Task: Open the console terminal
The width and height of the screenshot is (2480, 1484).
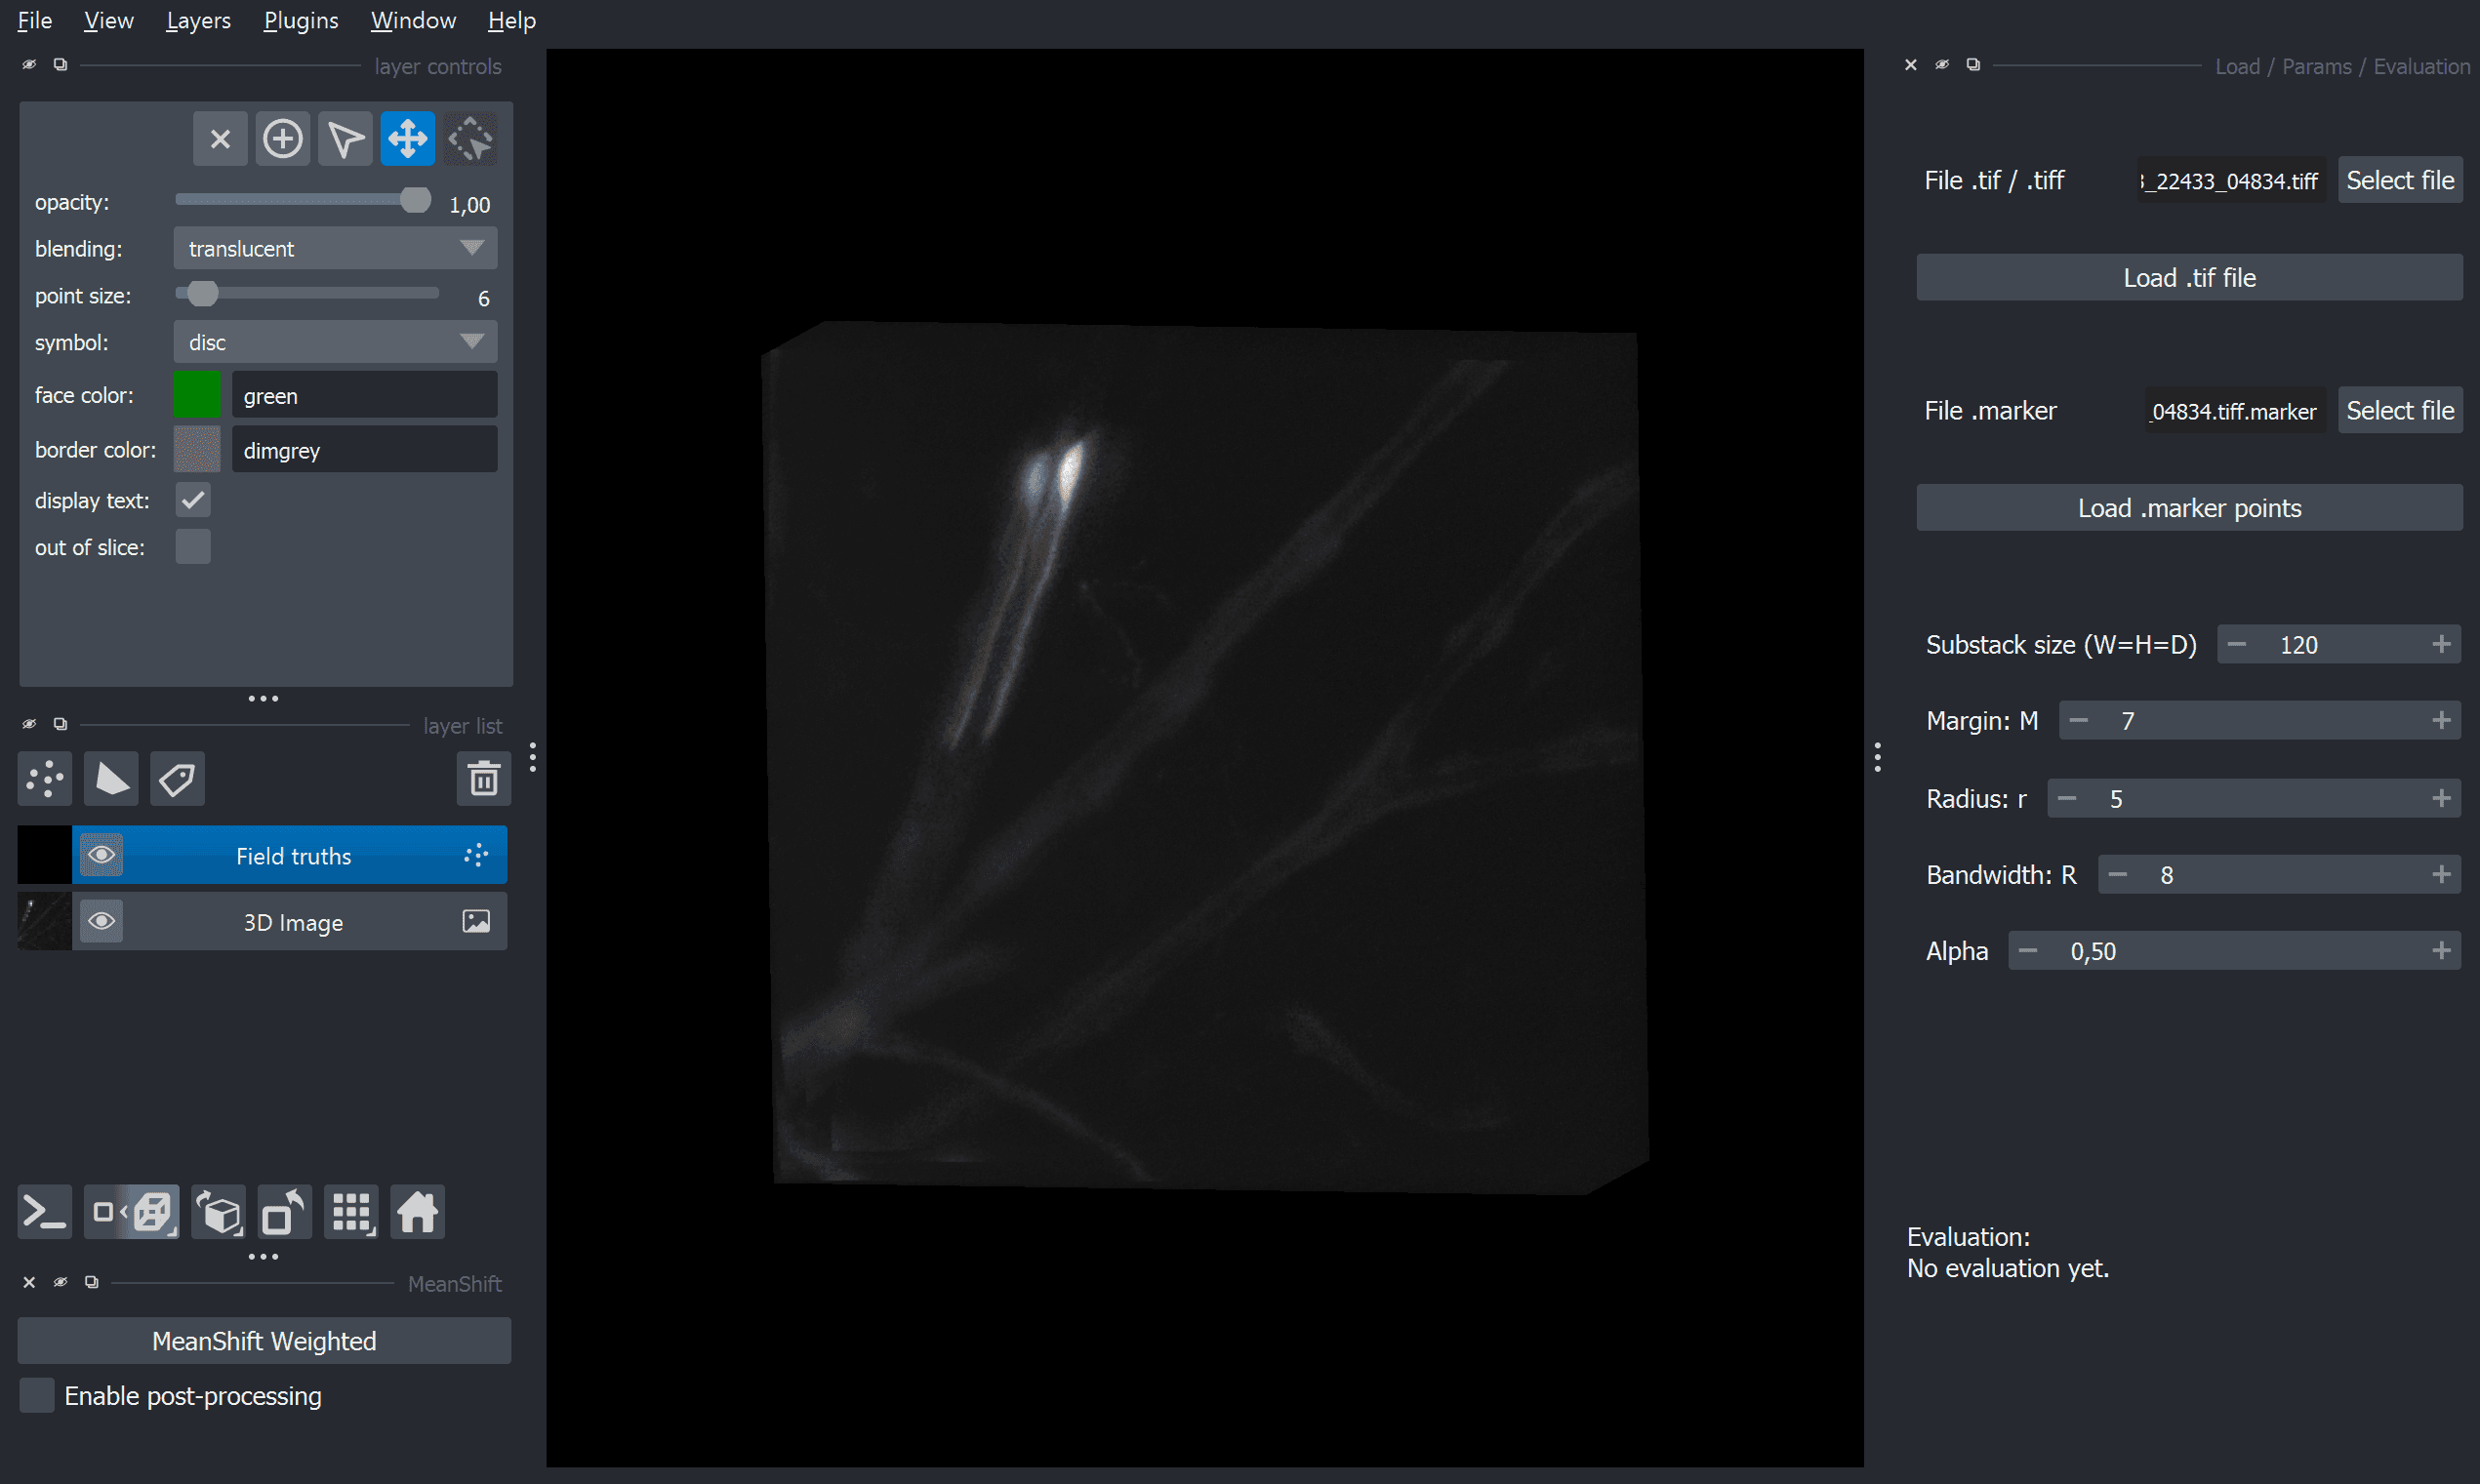Action: pos(45,1213)
